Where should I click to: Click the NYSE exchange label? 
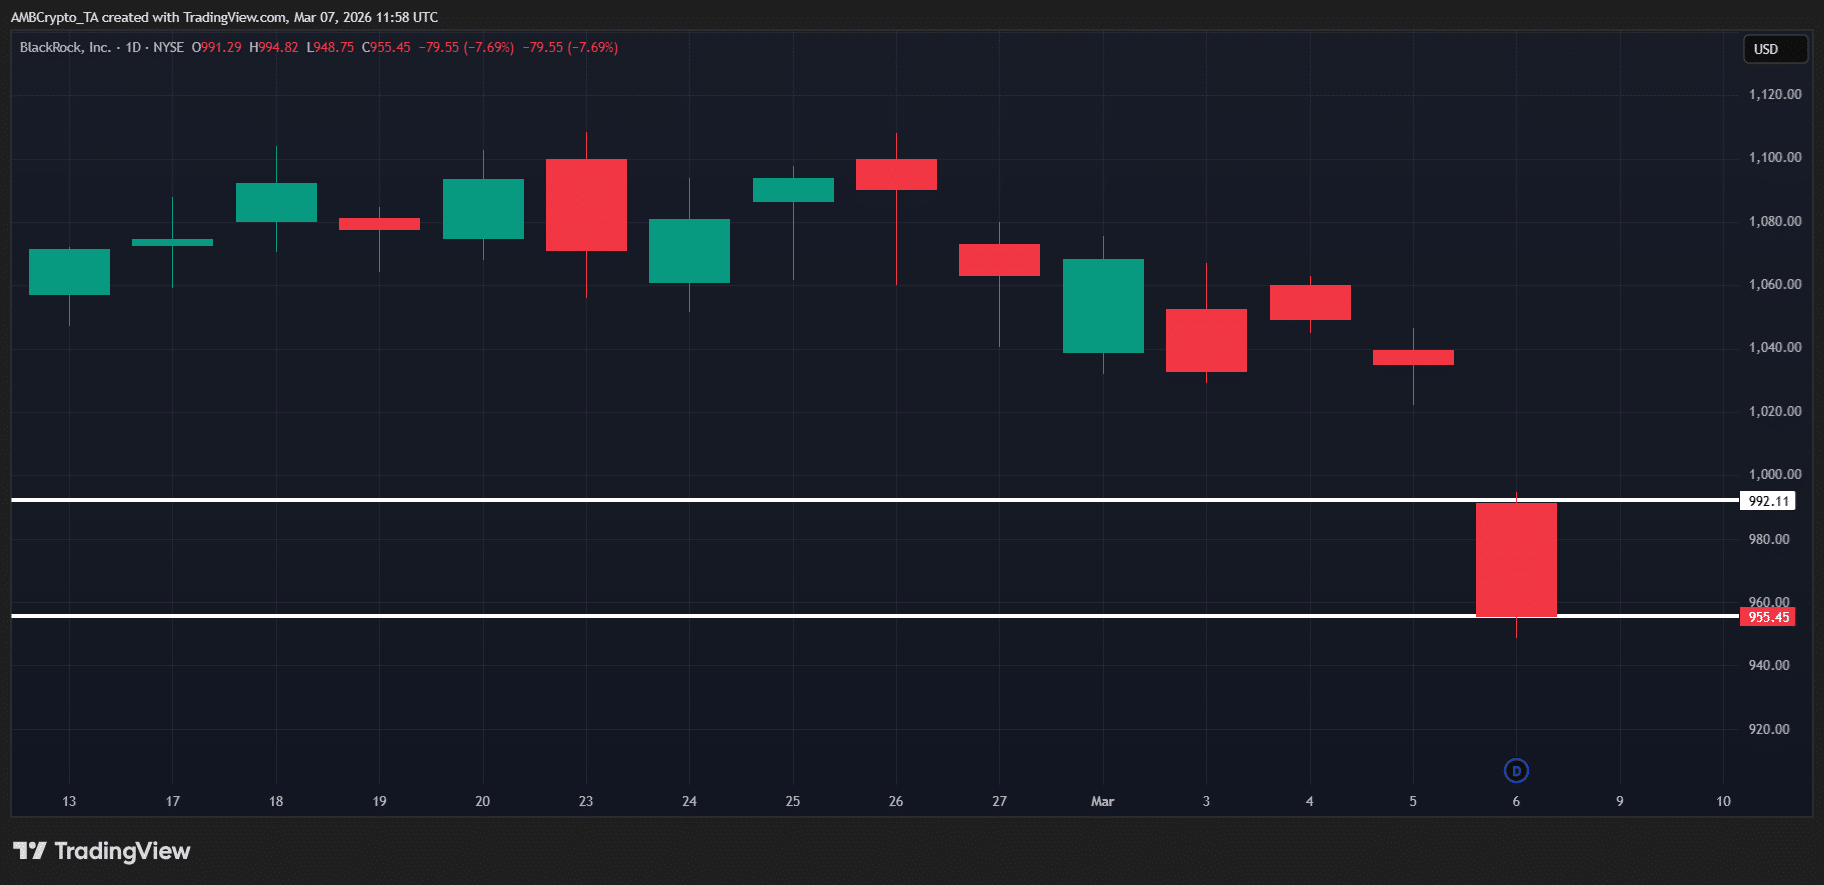168,47
